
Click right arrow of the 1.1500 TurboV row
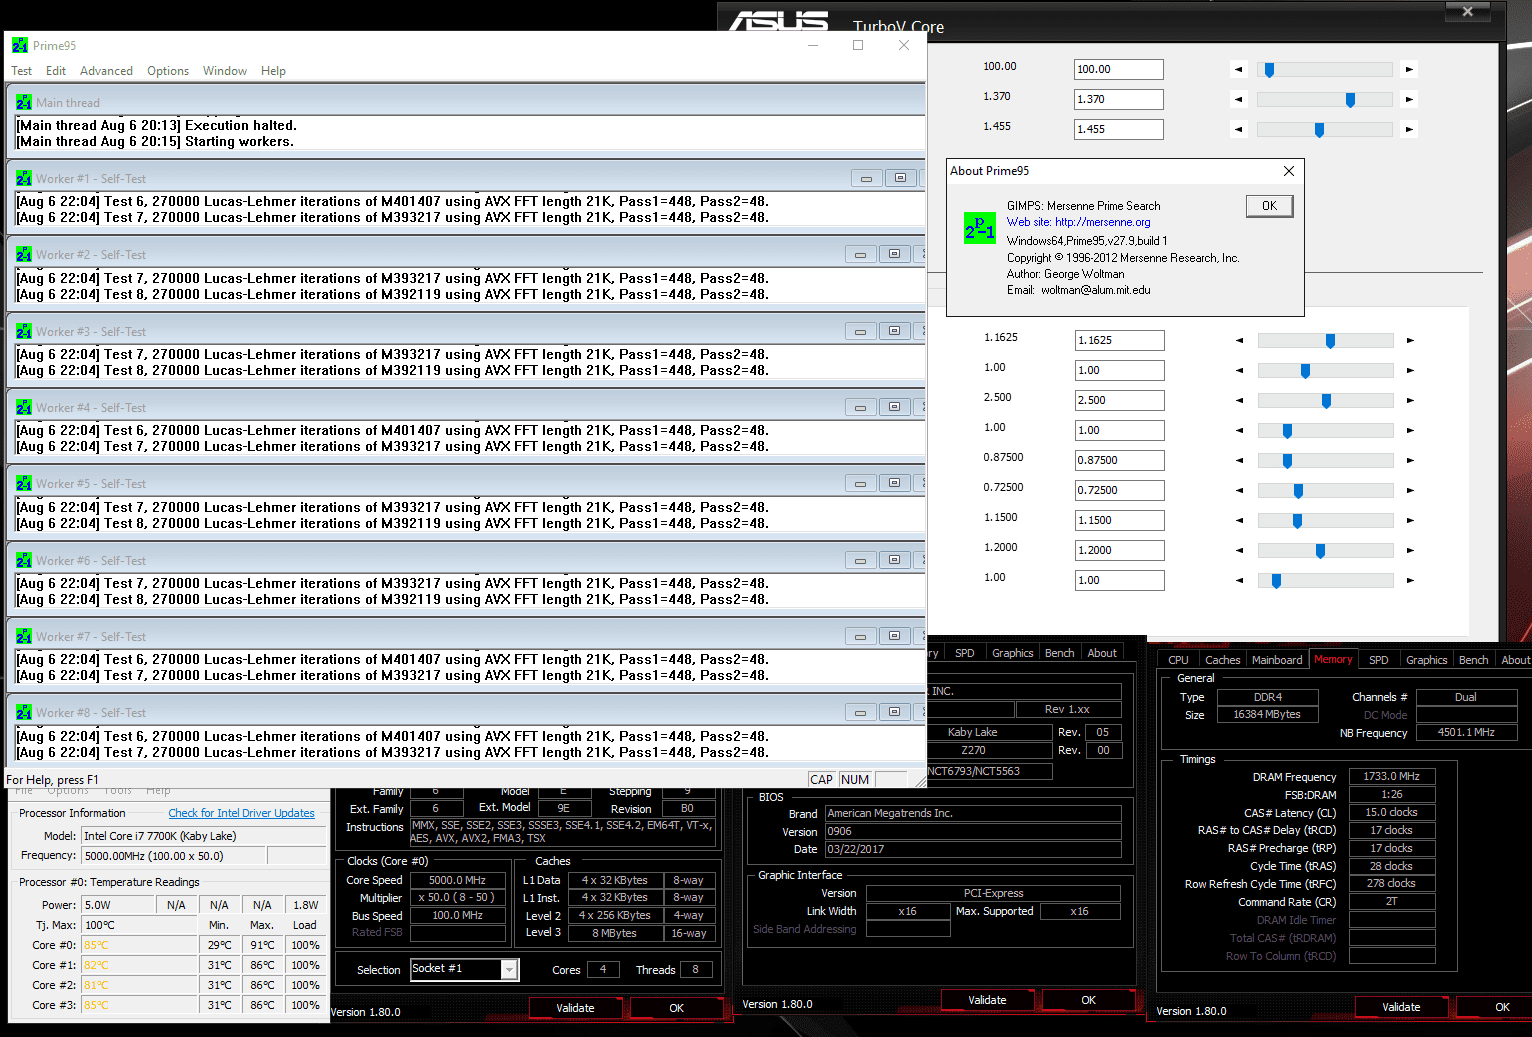point(1410,520)
